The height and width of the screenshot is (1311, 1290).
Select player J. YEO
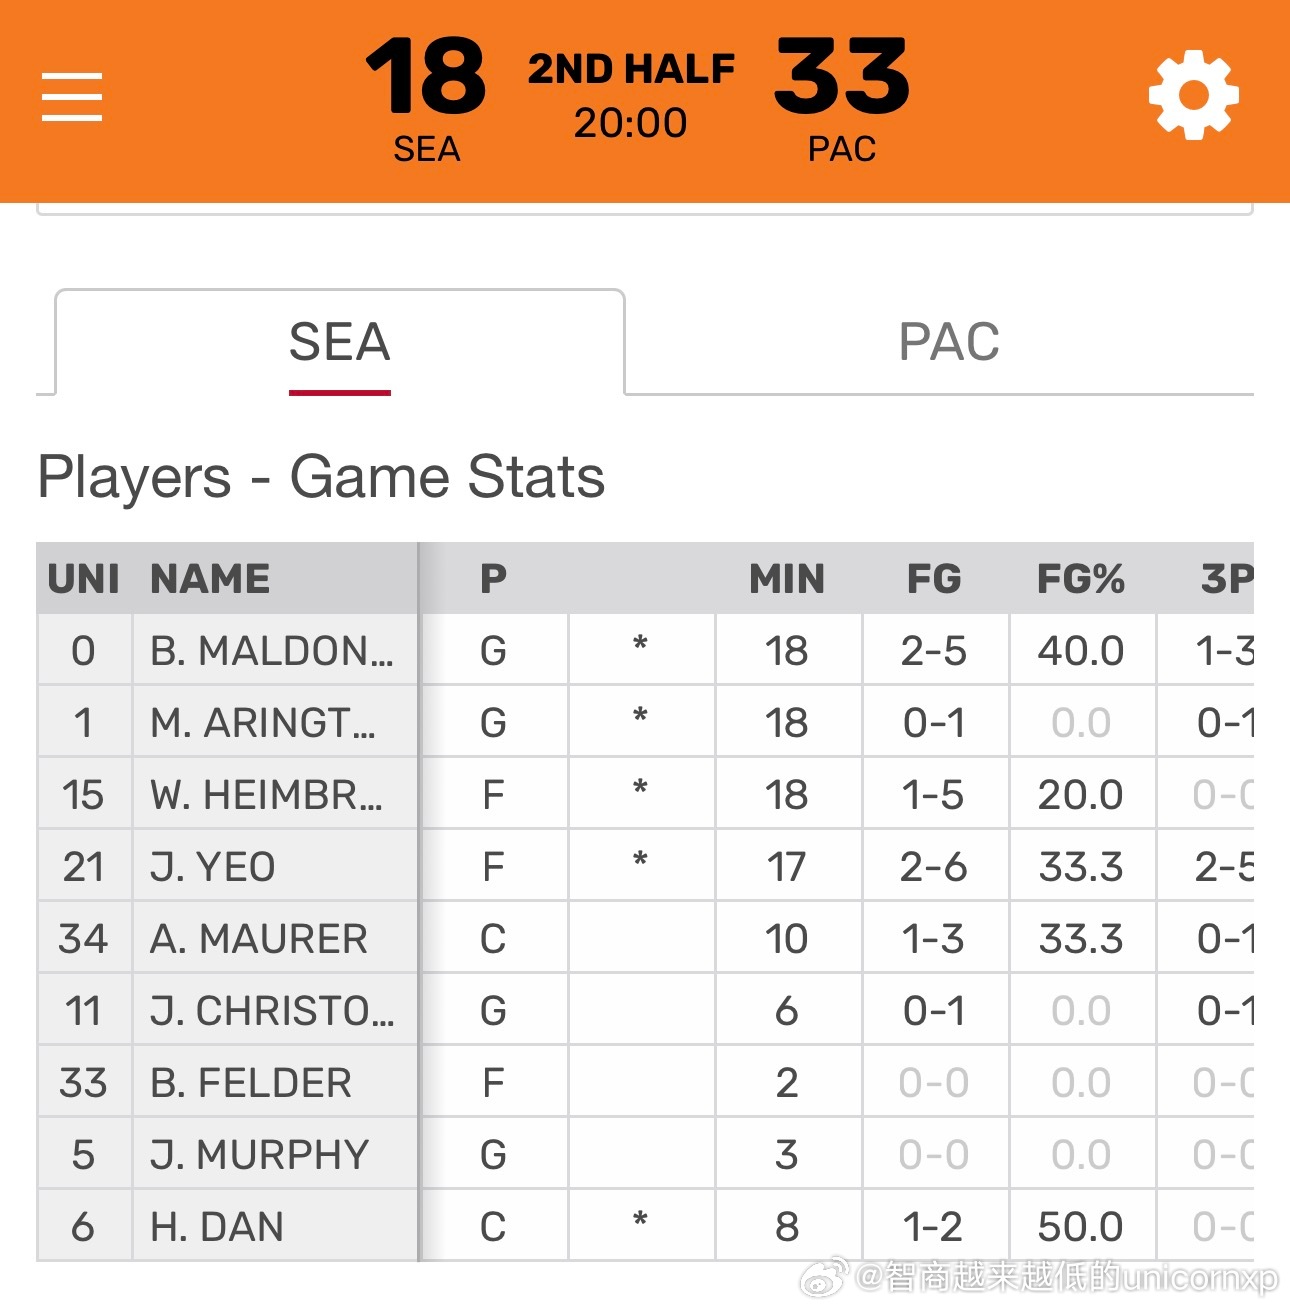pos(213,867)
